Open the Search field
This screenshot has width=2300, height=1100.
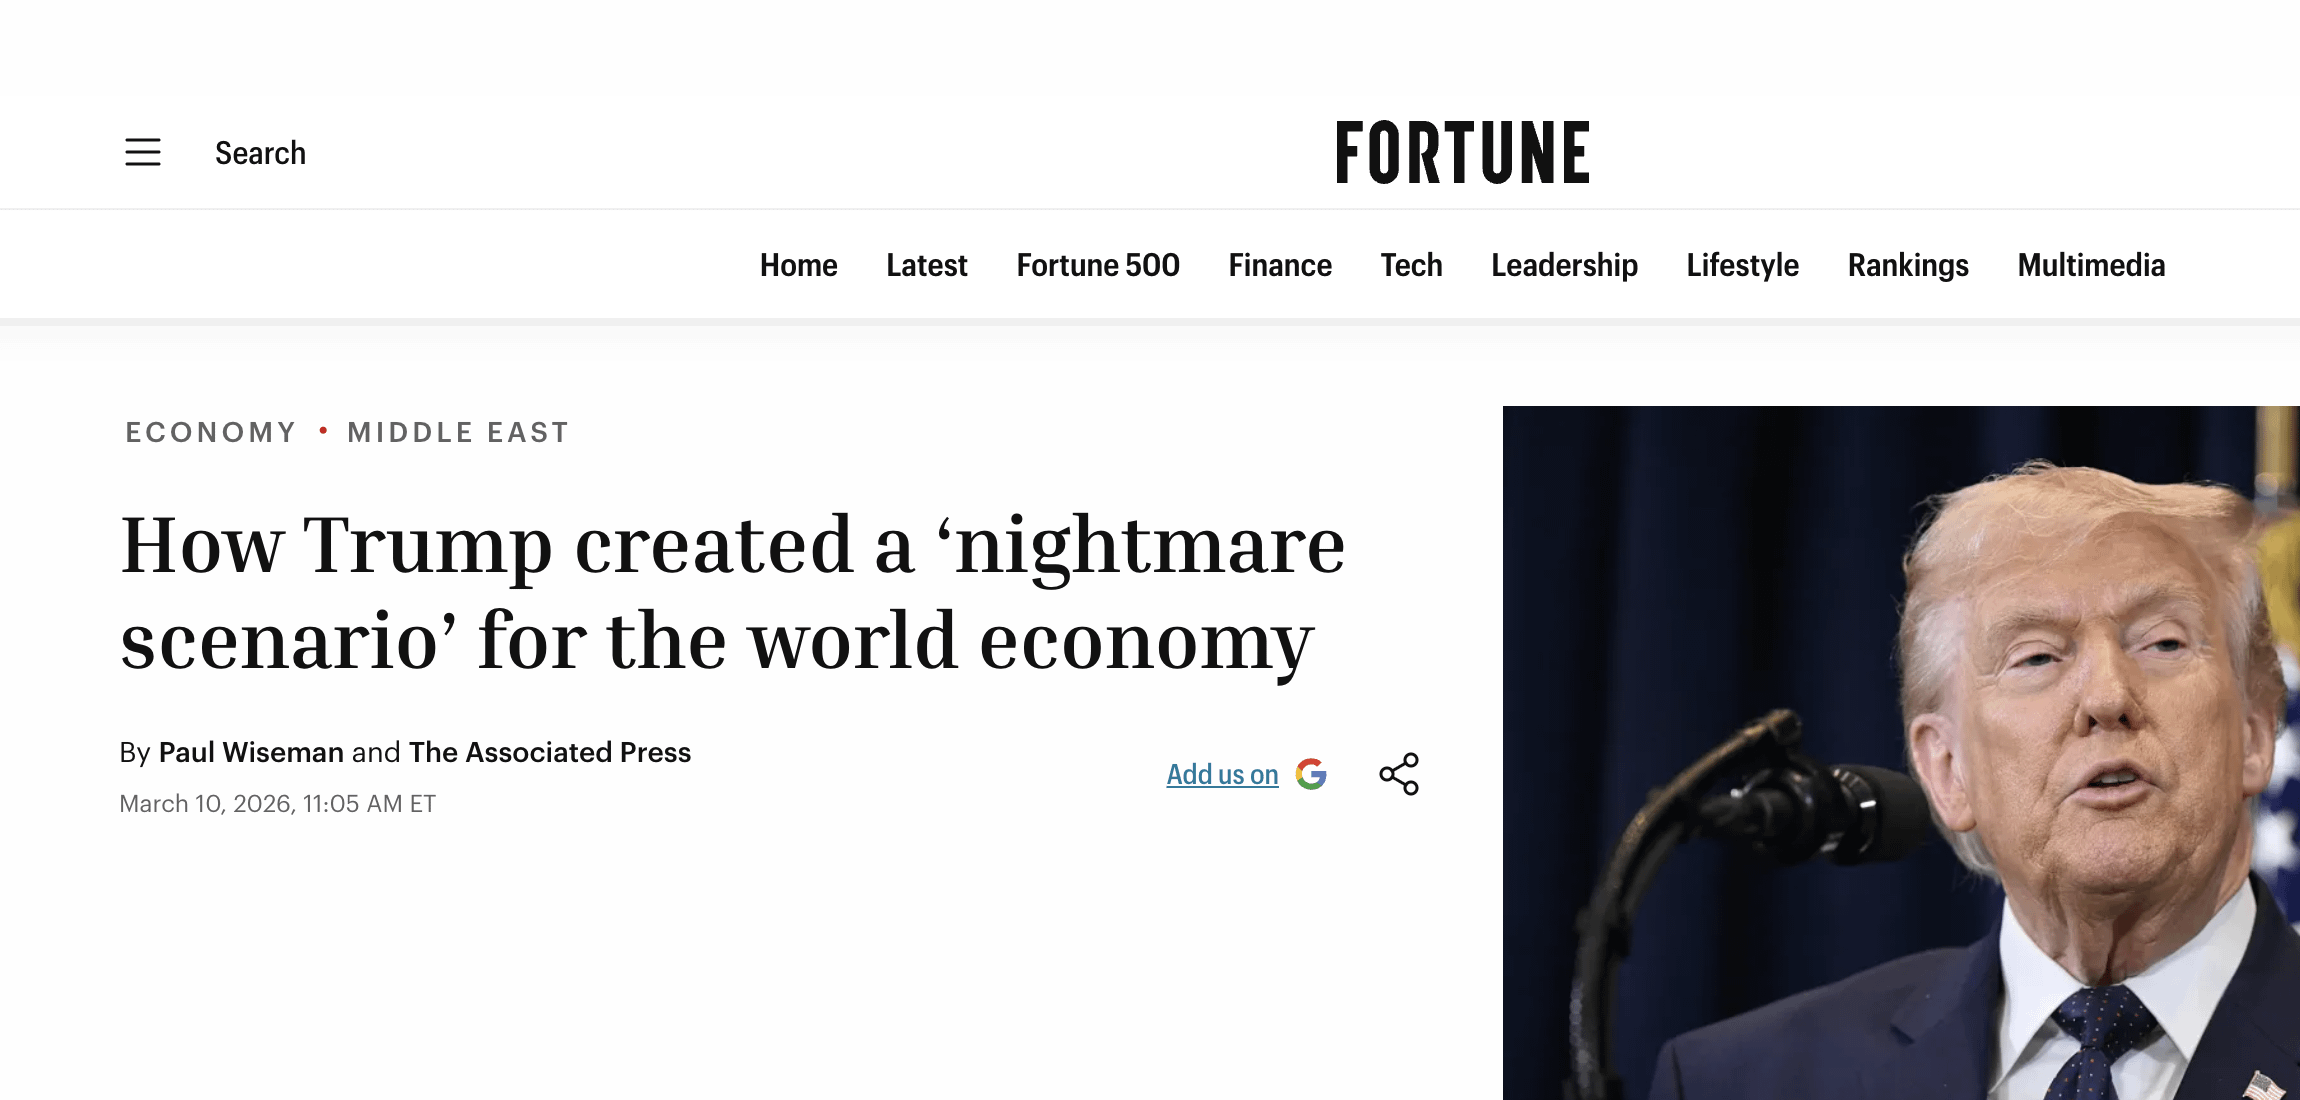[x=260, y=153]
